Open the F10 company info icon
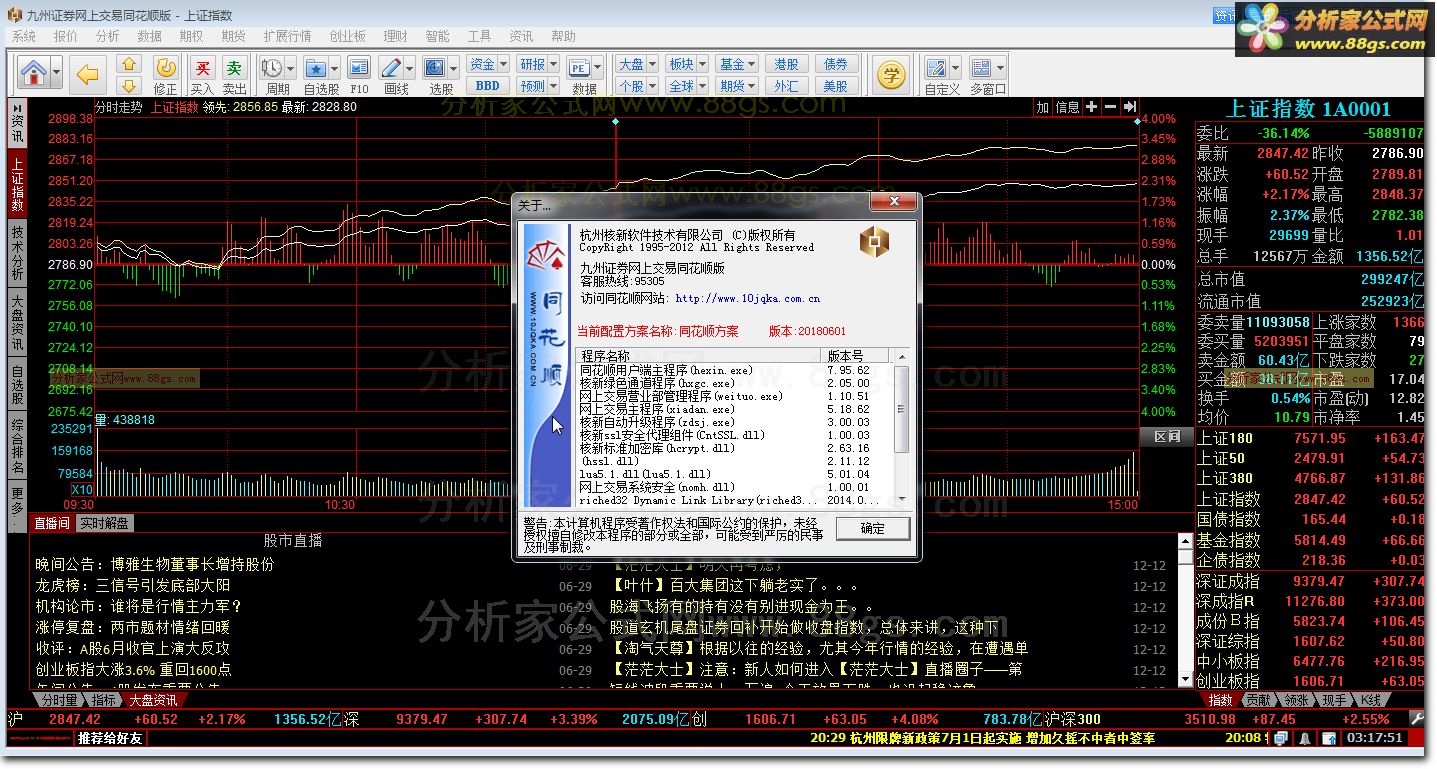Viewport: 1437px width, 769px height. click(359, 68)
